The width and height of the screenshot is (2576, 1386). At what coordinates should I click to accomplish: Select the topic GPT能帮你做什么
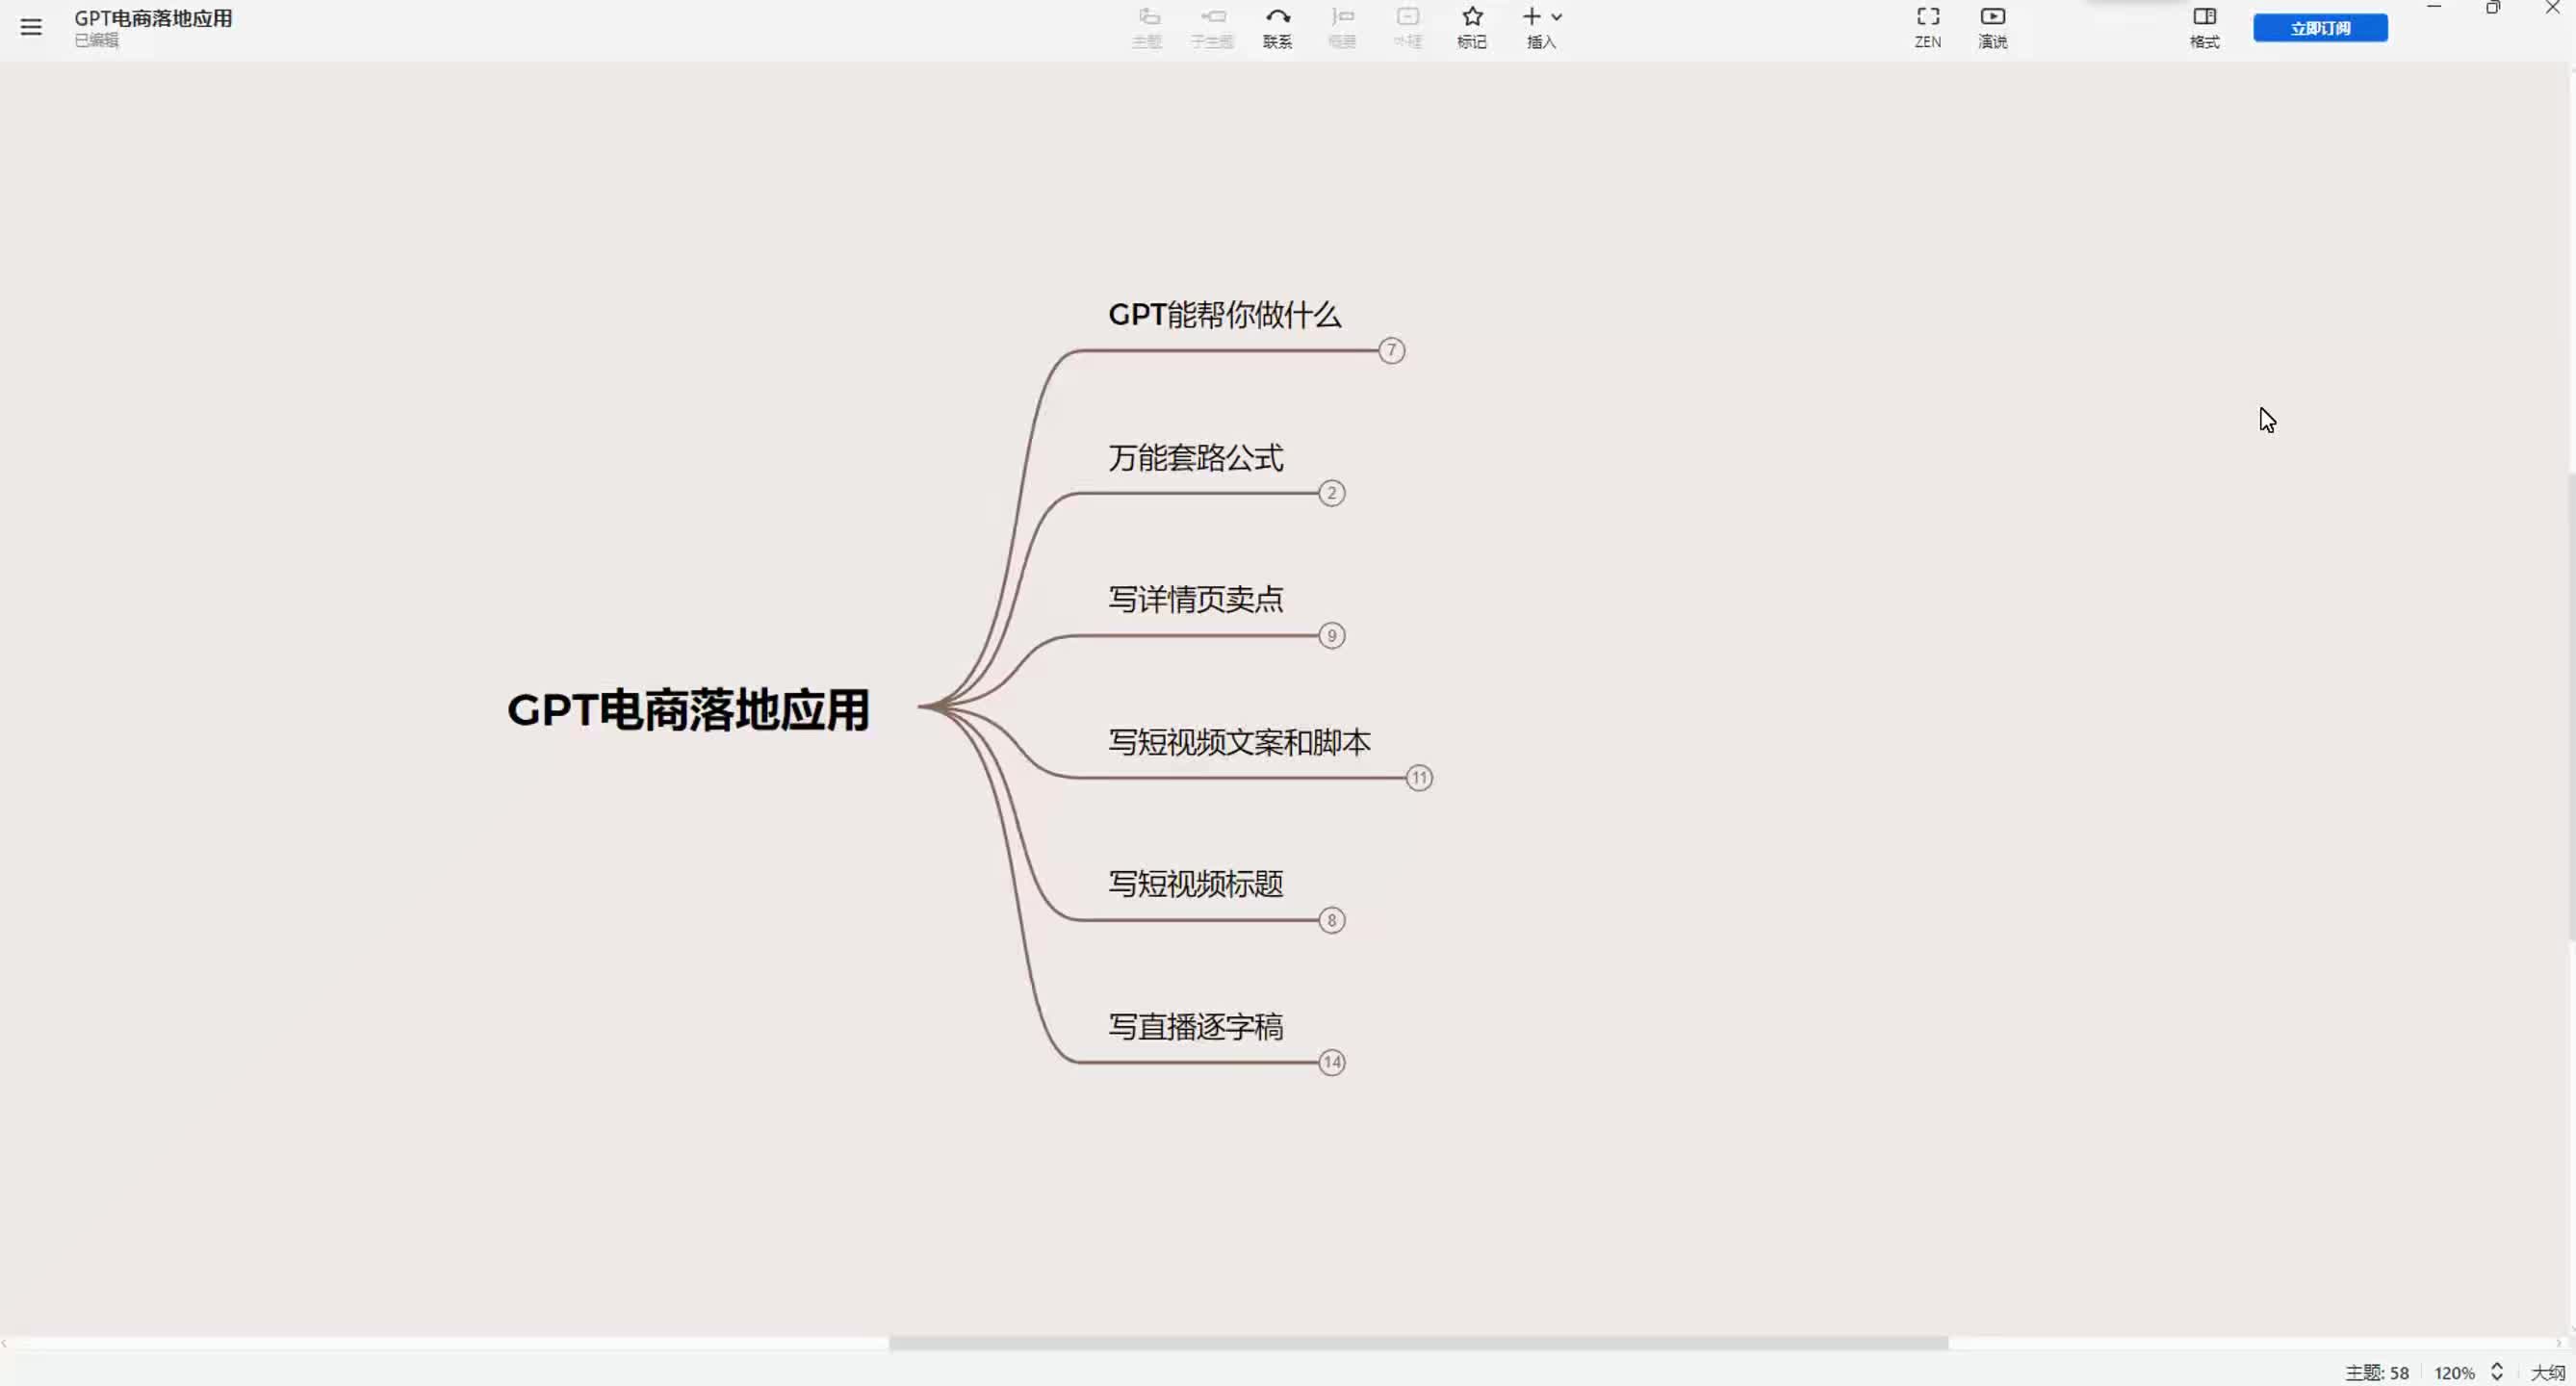point(1224,315)
